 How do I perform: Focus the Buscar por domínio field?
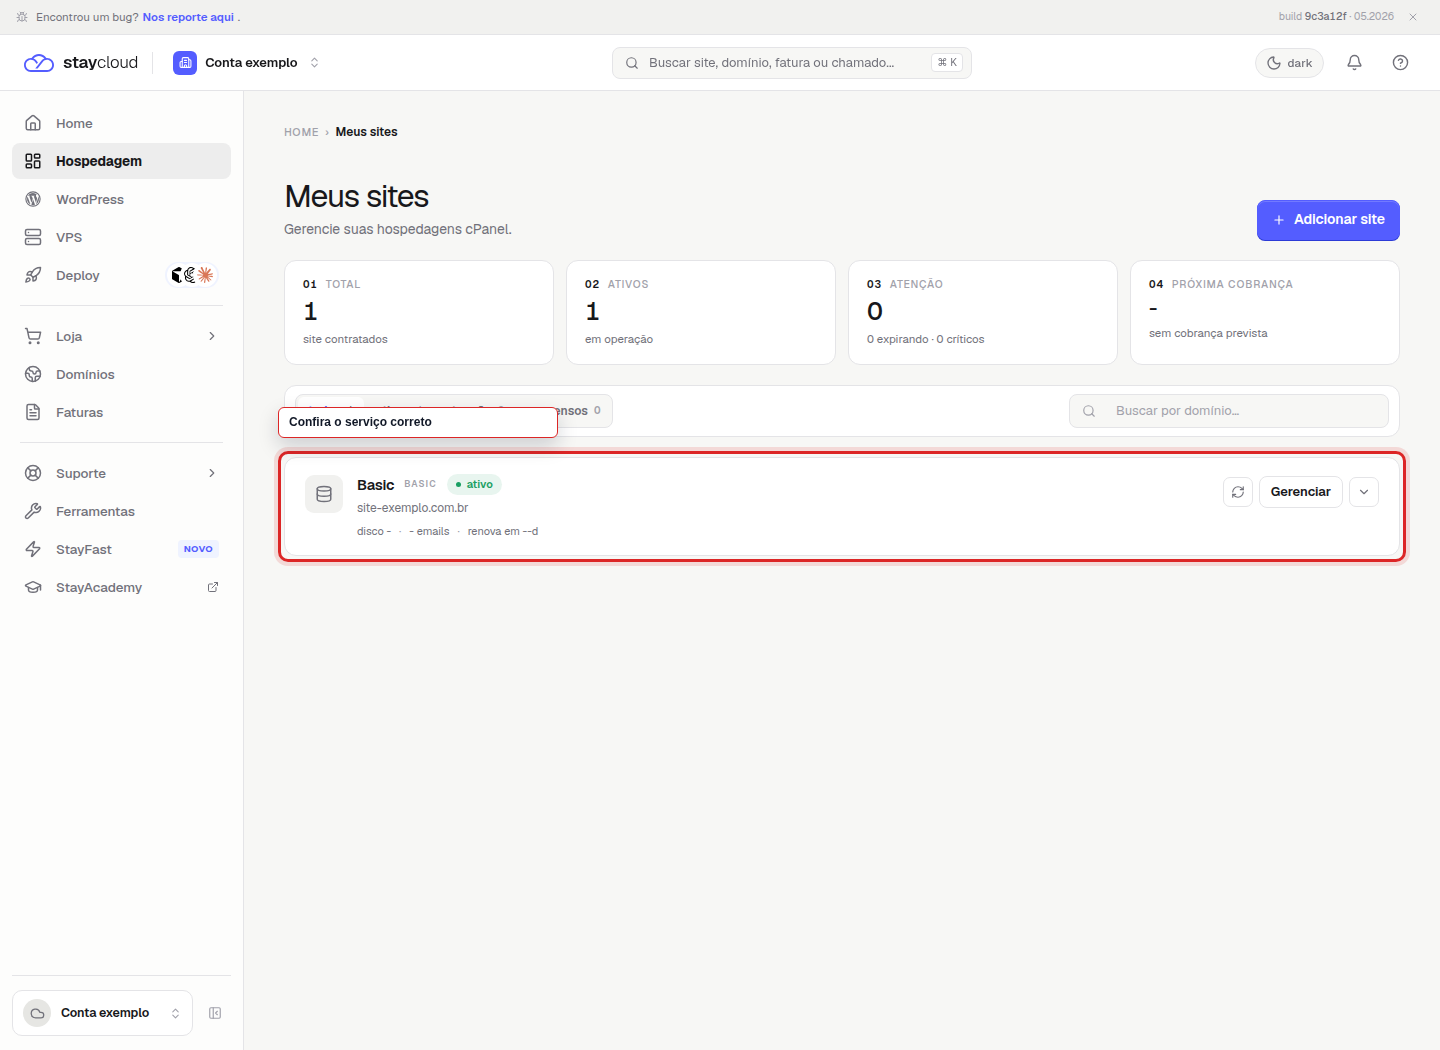(1228, 411)
